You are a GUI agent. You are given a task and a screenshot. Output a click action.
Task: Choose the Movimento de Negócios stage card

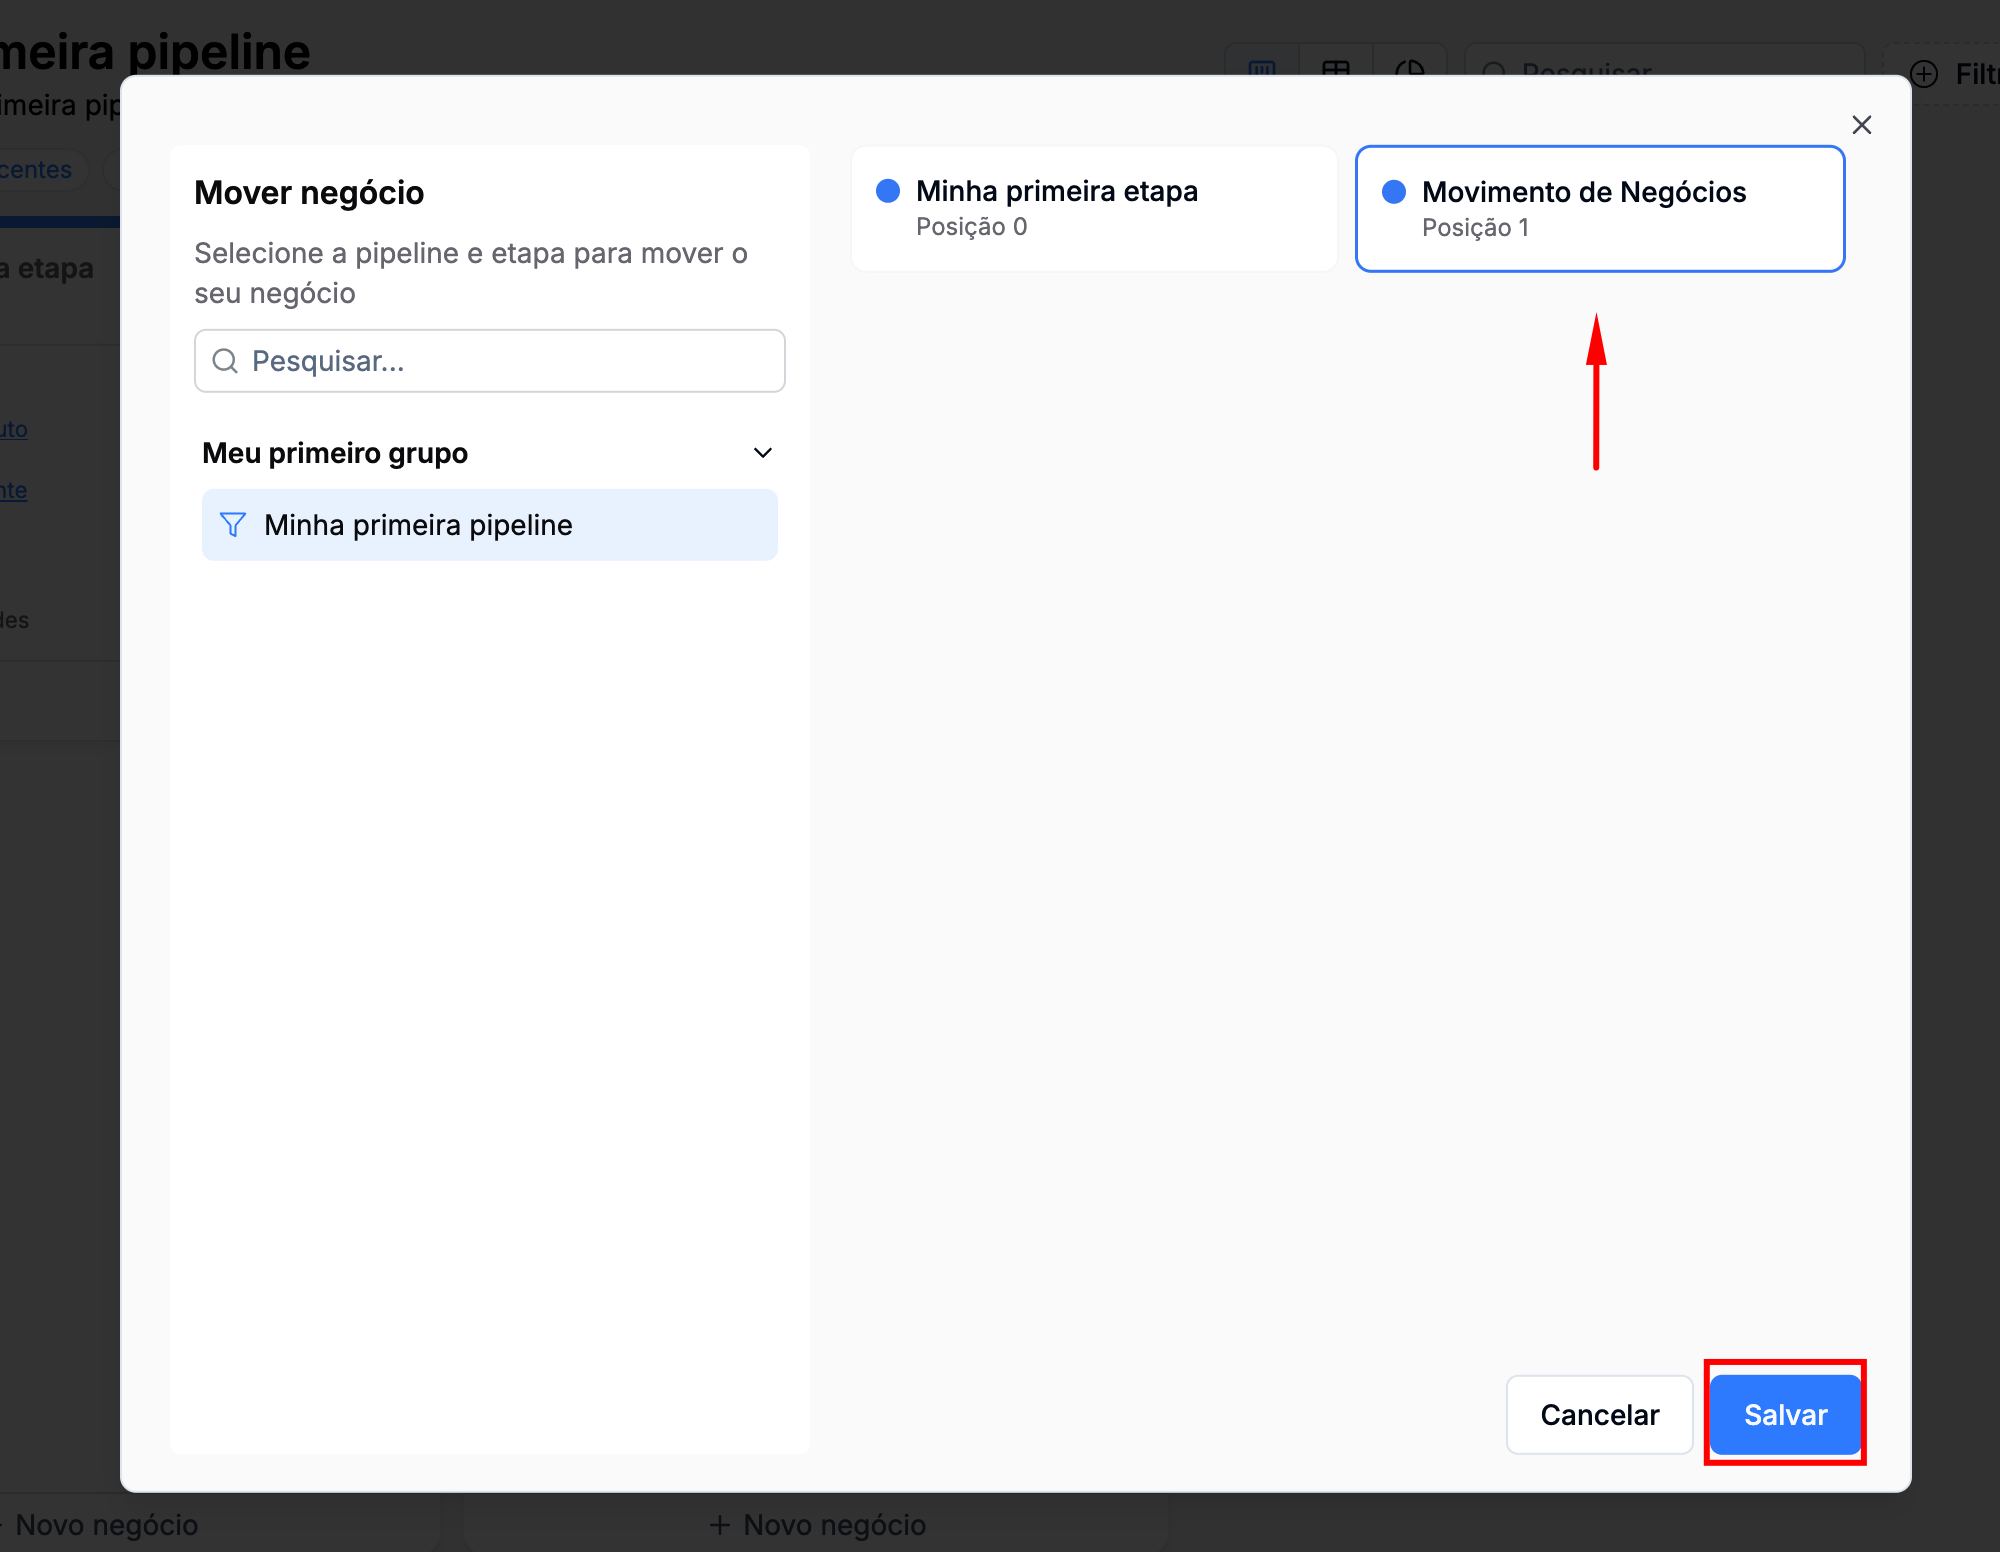[x=1599, y=209]
